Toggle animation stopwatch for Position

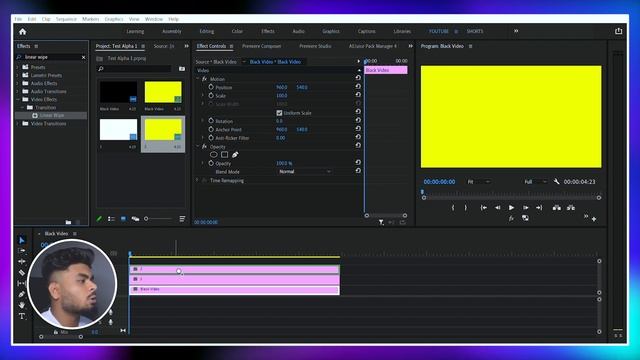tap(211, 87)
